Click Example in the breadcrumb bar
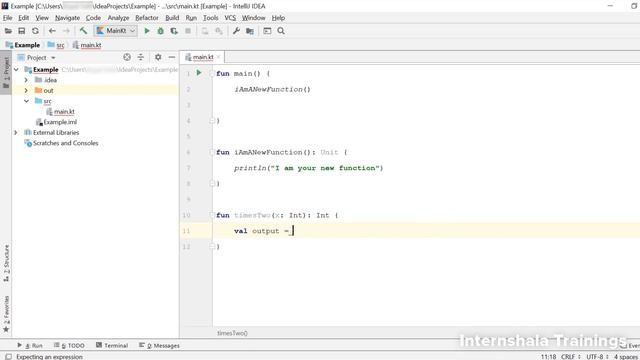The width and height of the screenshot is (640, 360). click(x=23, y=45)
